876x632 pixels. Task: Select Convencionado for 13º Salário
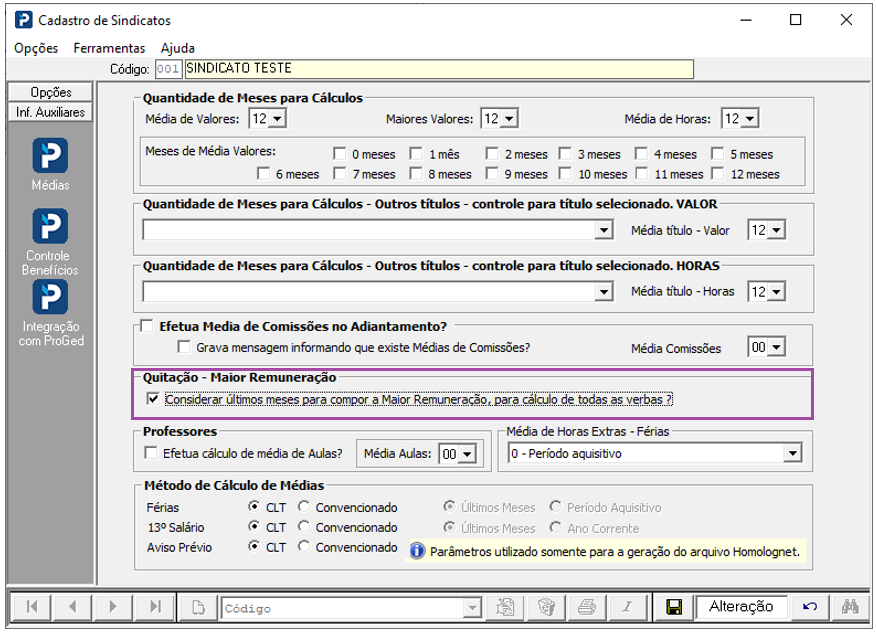303,526
